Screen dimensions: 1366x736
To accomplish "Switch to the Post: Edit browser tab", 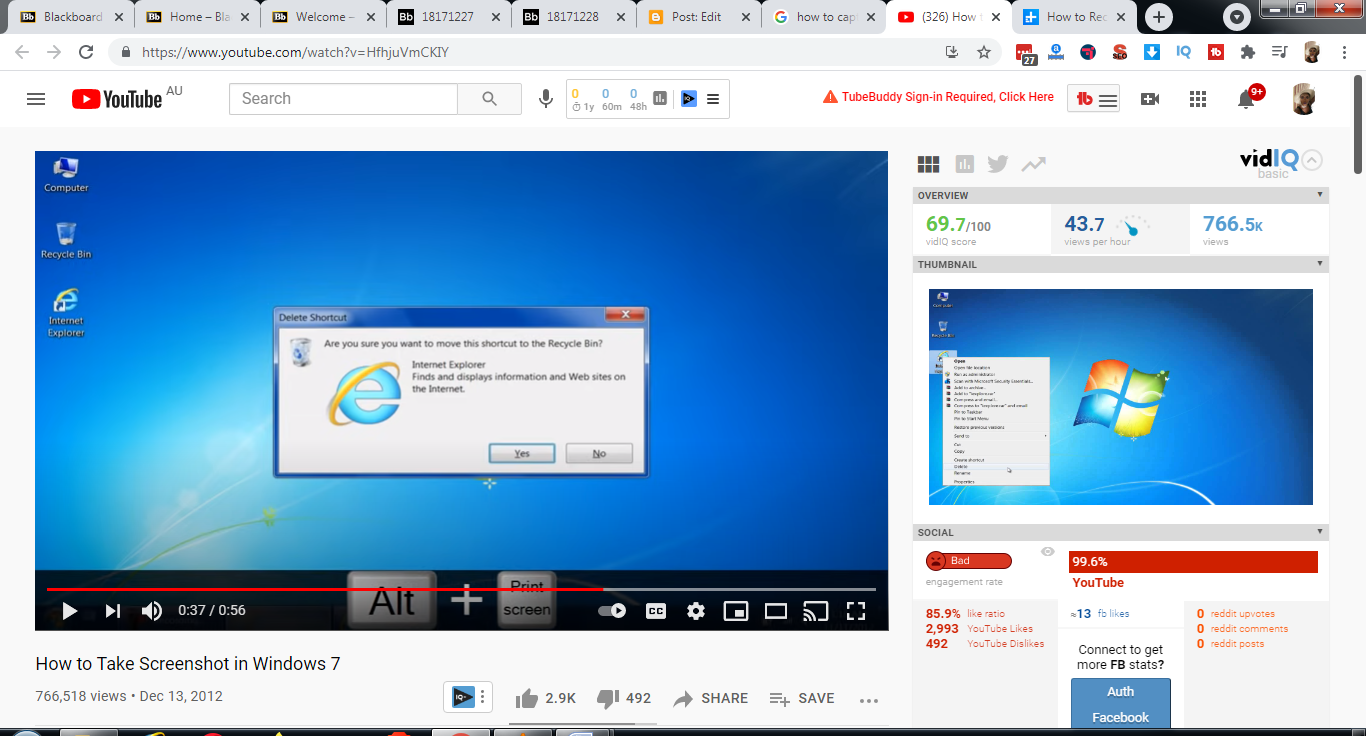I will (x=698, y=17).
